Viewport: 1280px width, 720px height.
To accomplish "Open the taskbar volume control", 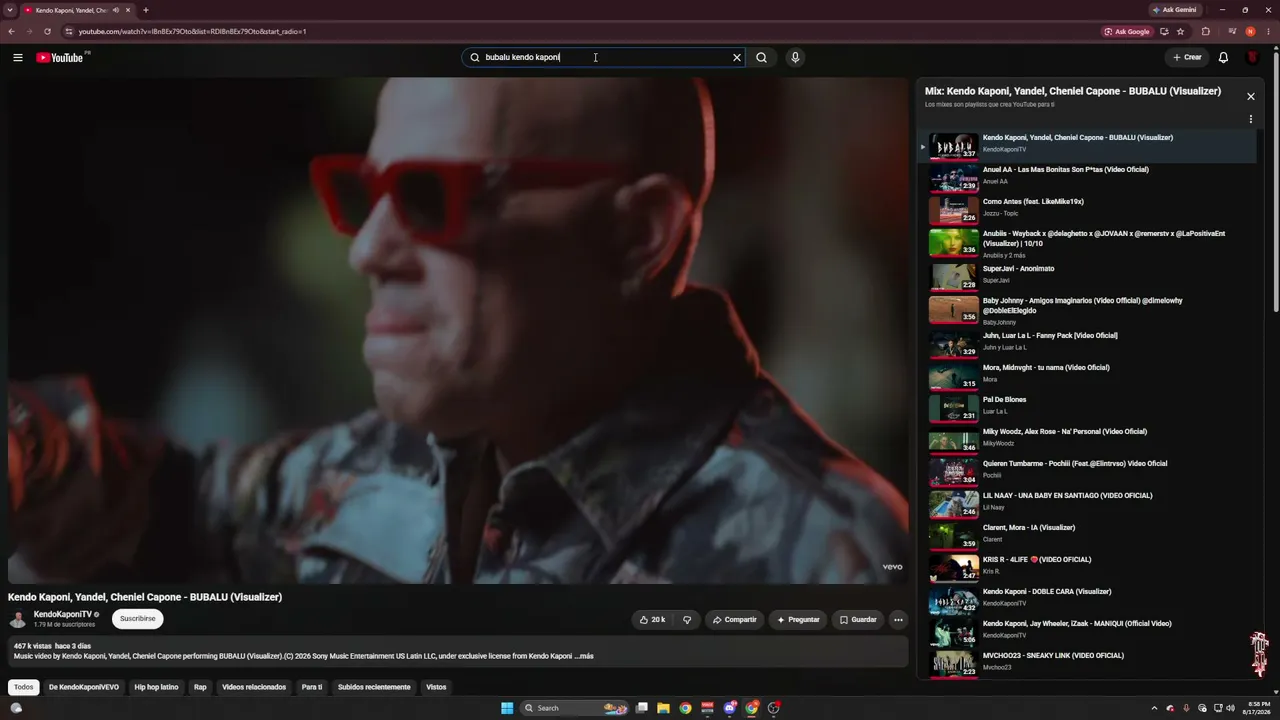I will tap(1230, 708).
